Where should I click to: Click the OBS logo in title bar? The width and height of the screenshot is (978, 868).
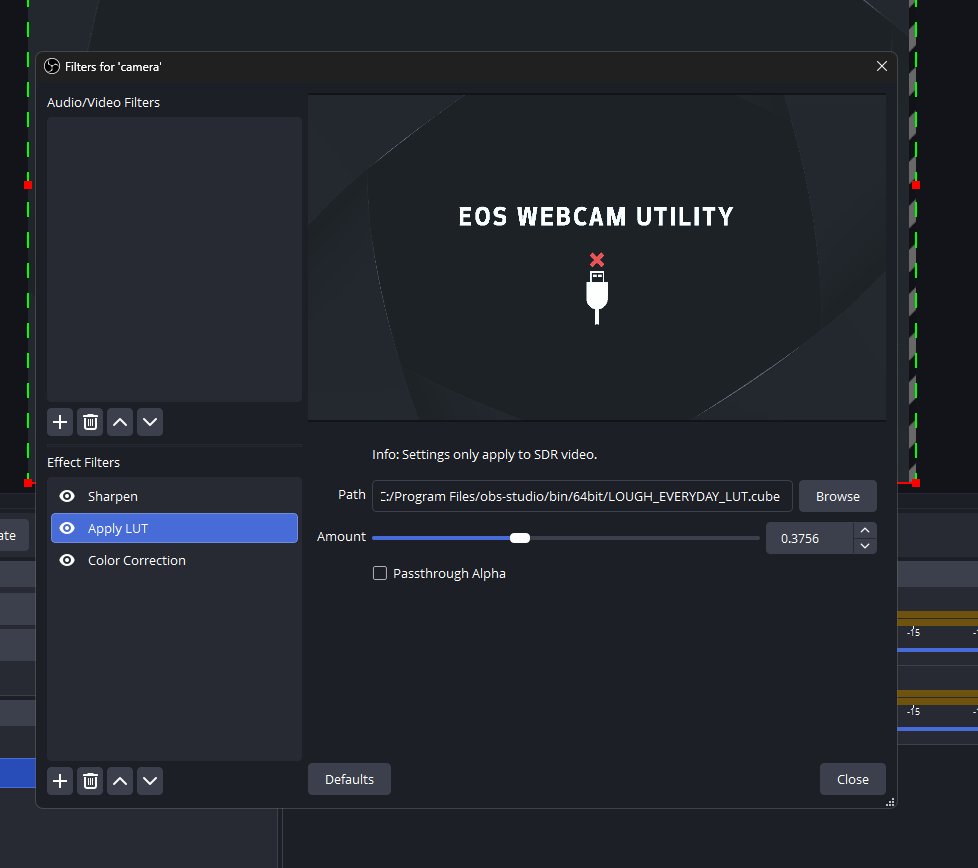tap(52, 66)
